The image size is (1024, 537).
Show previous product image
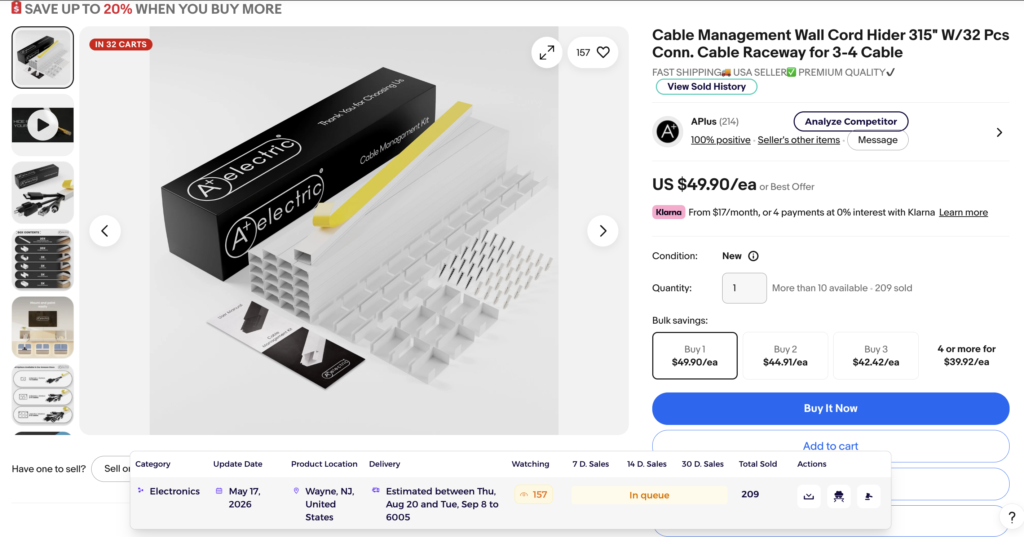coord(104,231)
